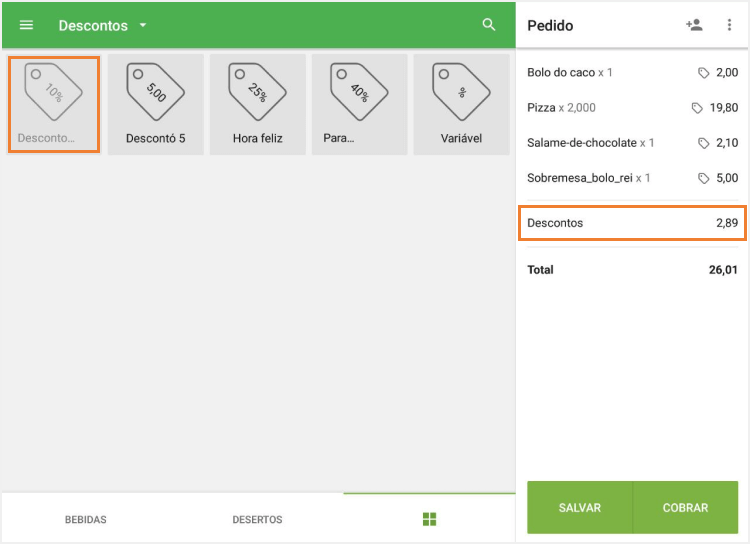Open item search with magnifier icon
This screenshot has width=750, height=544.
[x=489, y=25]
